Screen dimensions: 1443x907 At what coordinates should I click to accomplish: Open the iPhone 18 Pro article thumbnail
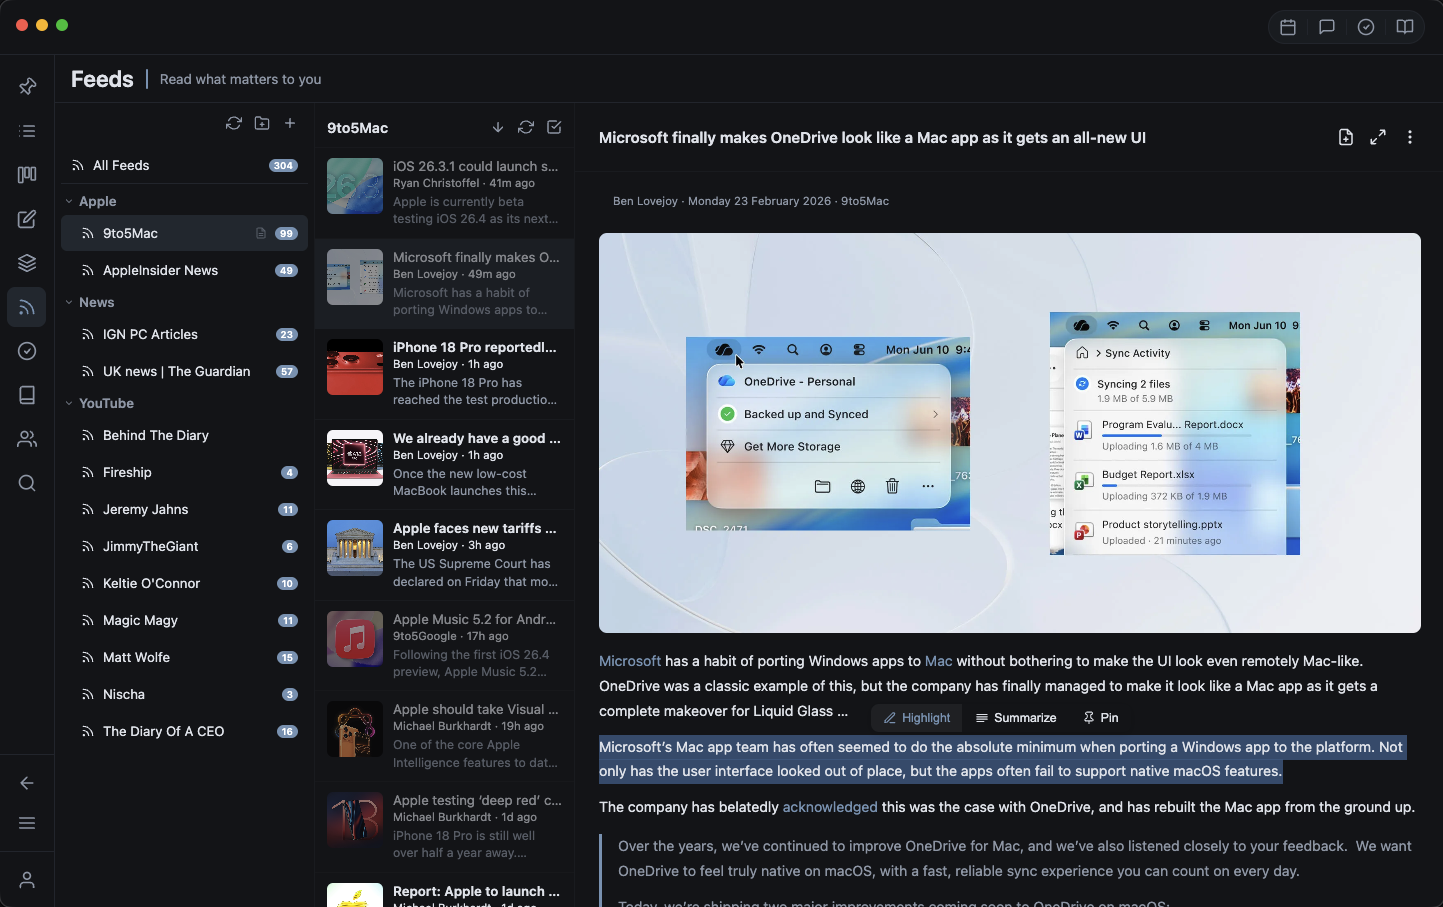click(x=354, y=367)
